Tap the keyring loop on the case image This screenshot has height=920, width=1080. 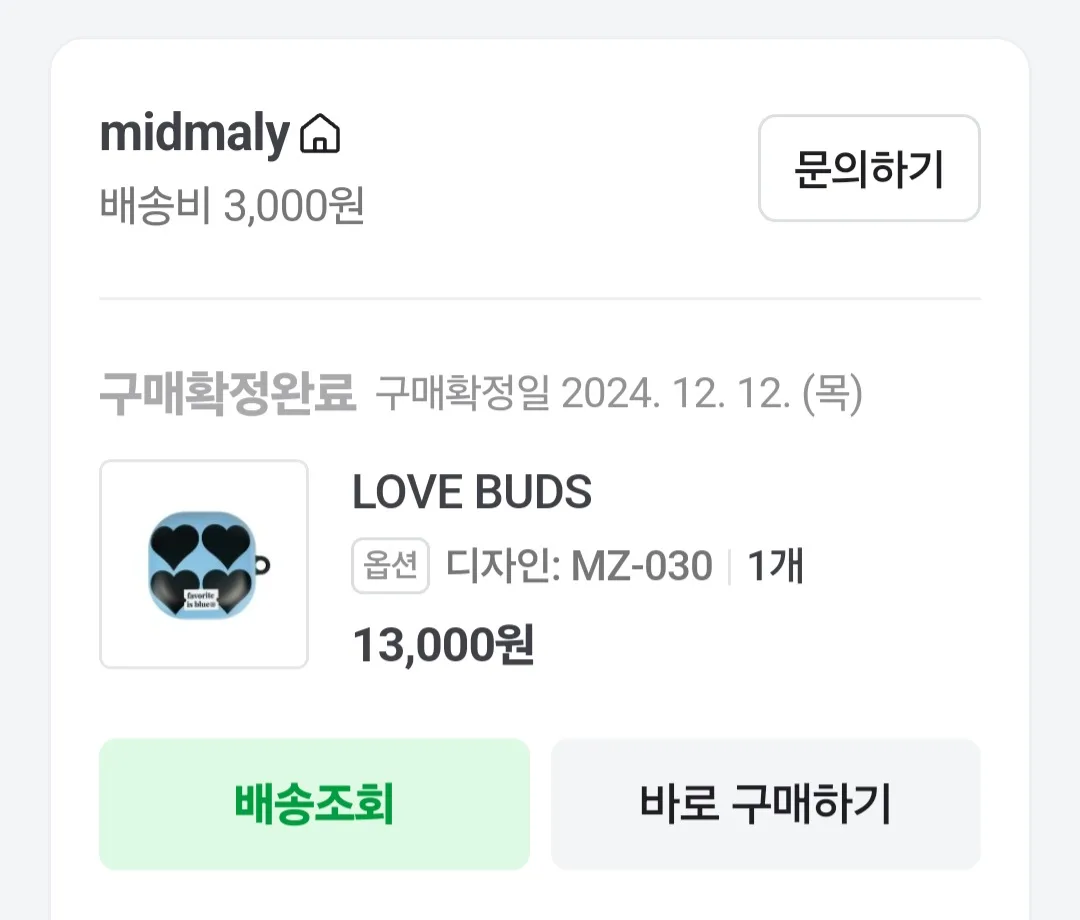click(x=262, y=565)
